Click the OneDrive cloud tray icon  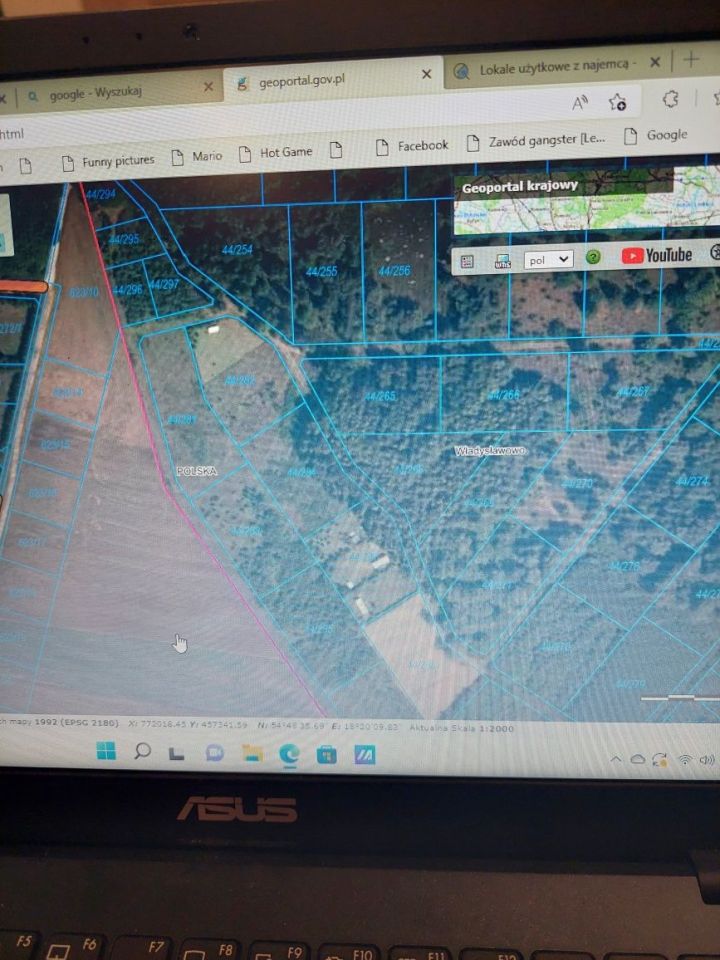(x=638, y=760)
